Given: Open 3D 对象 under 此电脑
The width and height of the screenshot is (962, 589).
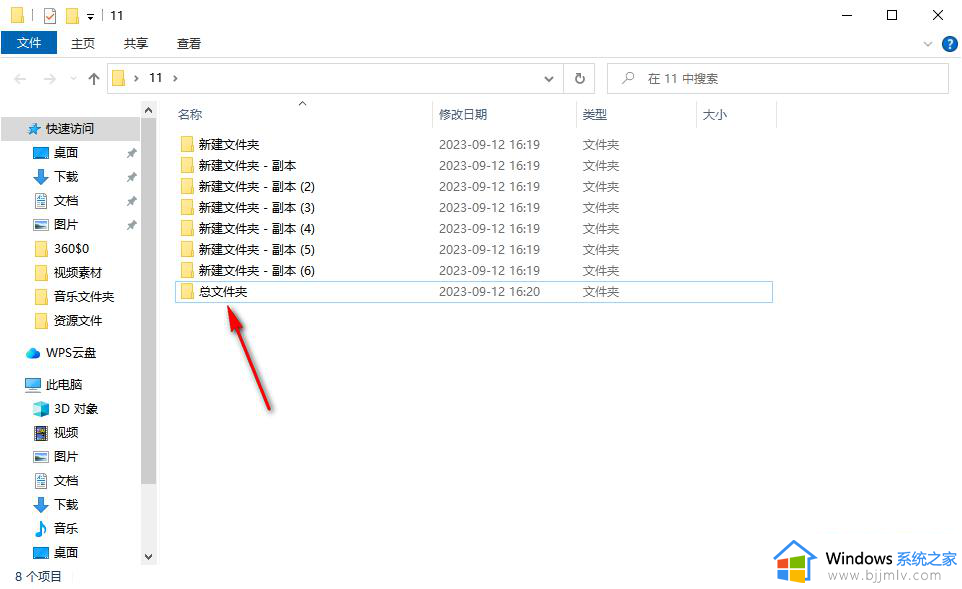Looking at the screenshot, I should [75, 409].
